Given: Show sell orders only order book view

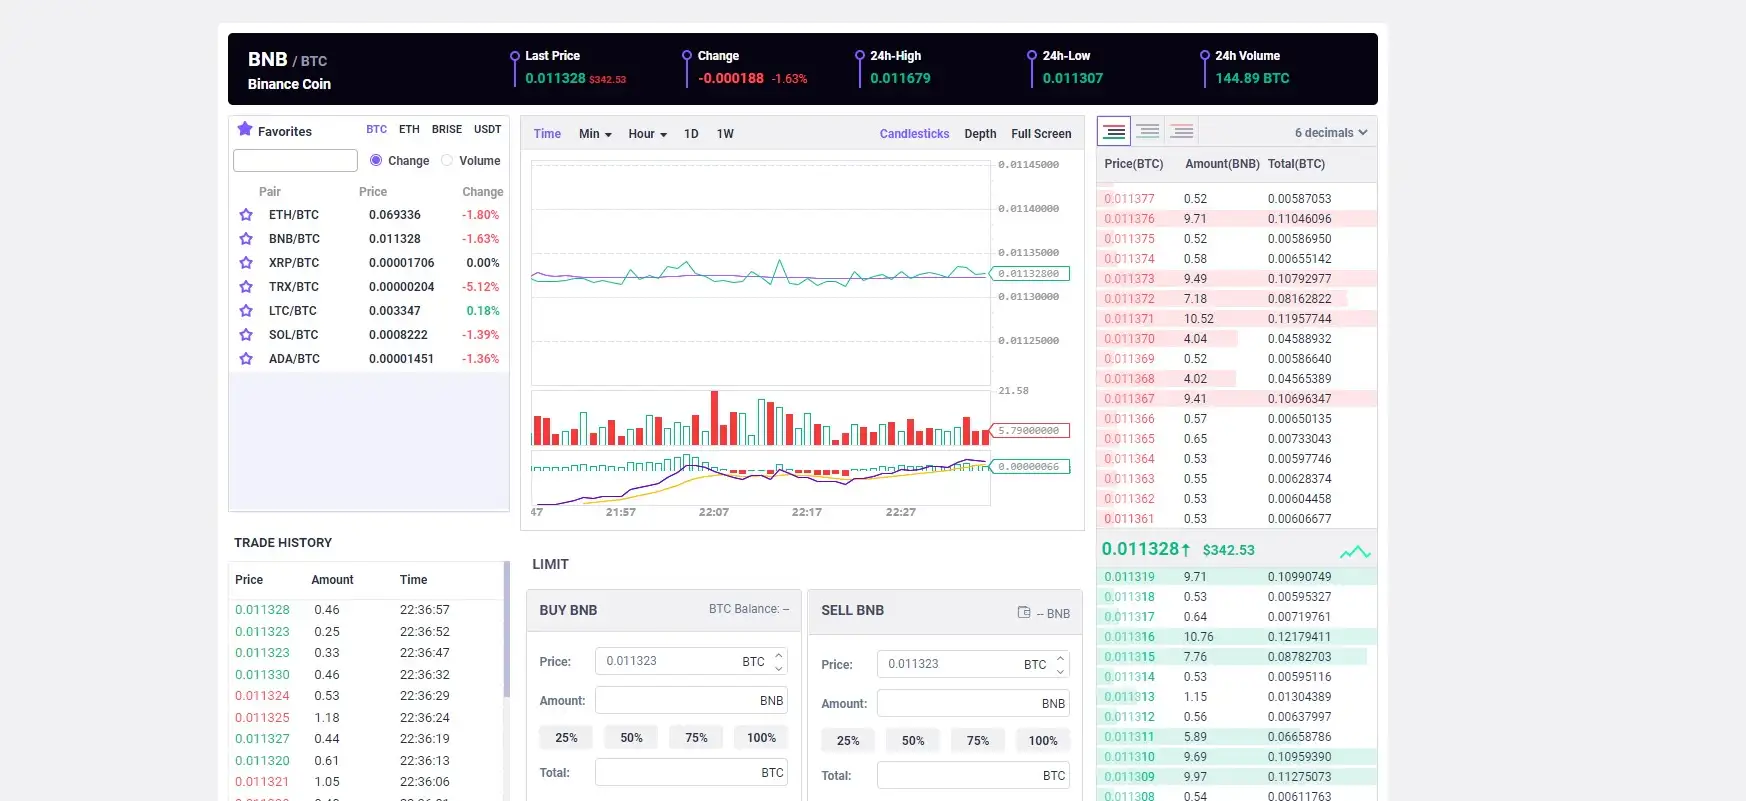Looking at the screenshot, I should tap(1182, 132).
